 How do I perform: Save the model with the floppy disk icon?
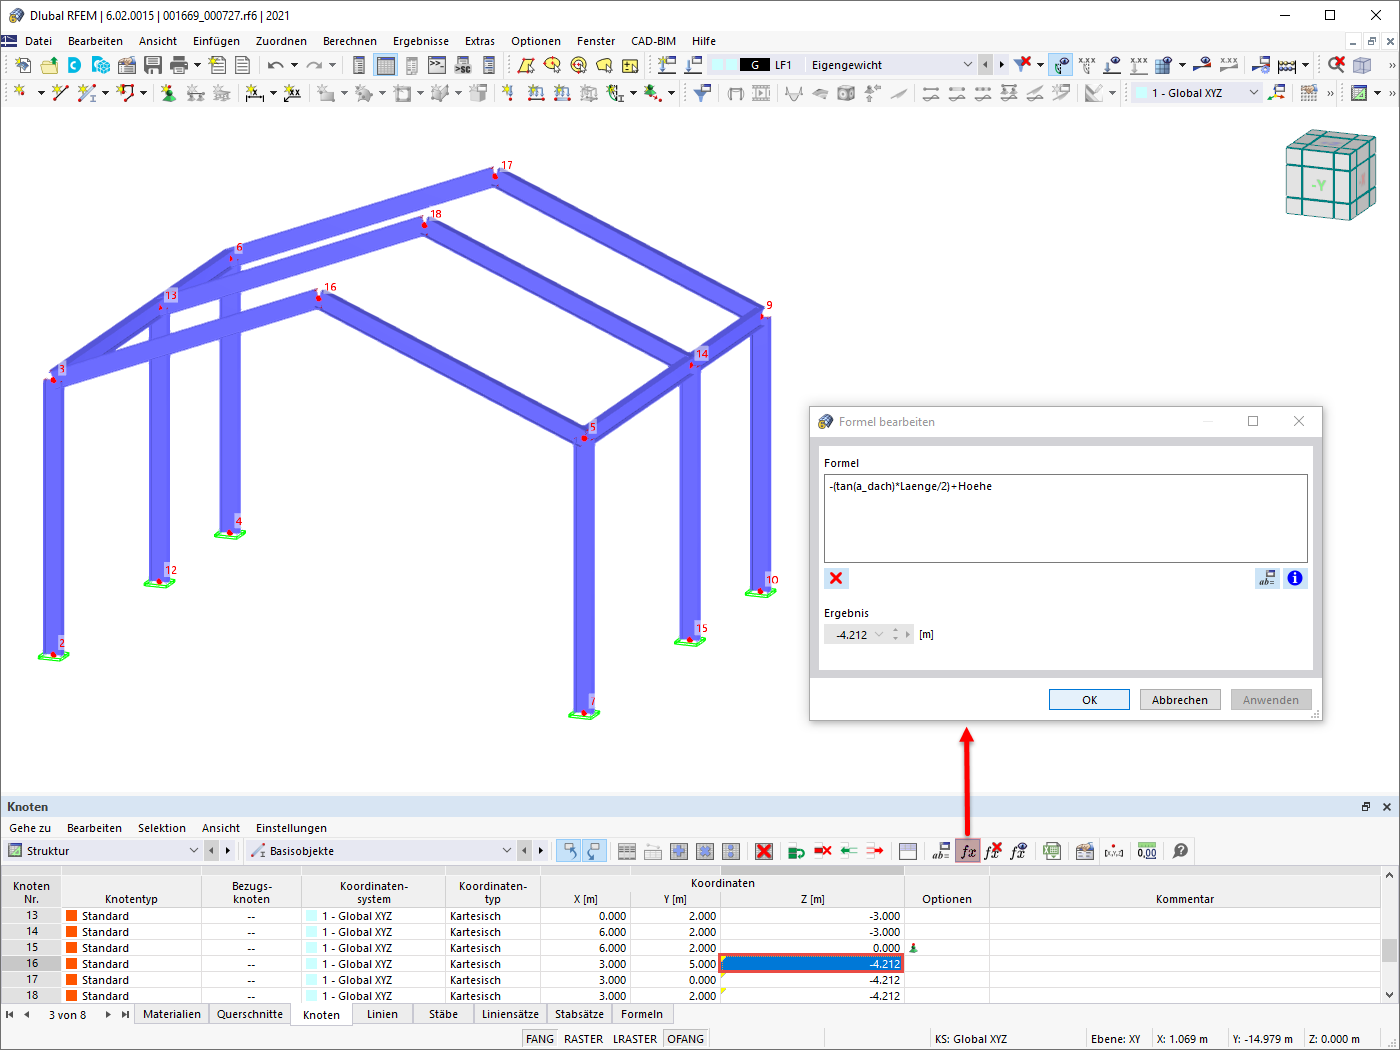(153, 65)
